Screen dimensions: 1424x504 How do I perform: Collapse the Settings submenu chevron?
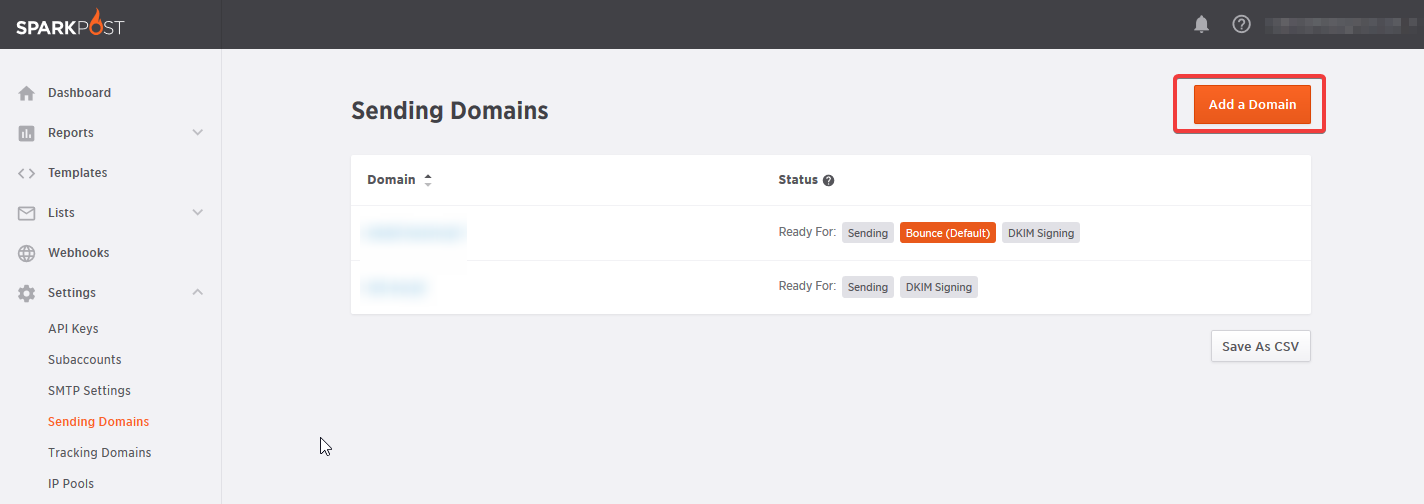(x=198, y=293)
